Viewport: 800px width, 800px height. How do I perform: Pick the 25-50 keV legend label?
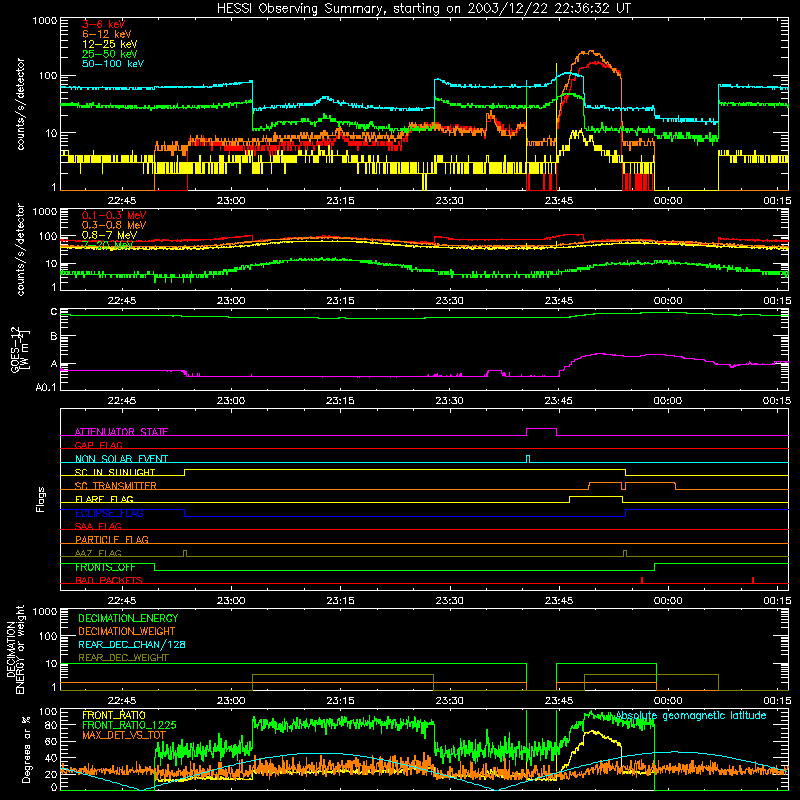(x=110, y=54)
